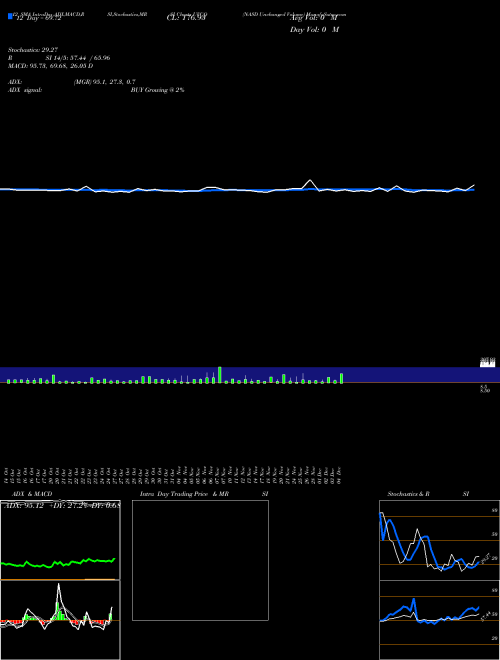Click the 'ADX: 95.12' readout in ADX panel

click(x=22, y=505)
